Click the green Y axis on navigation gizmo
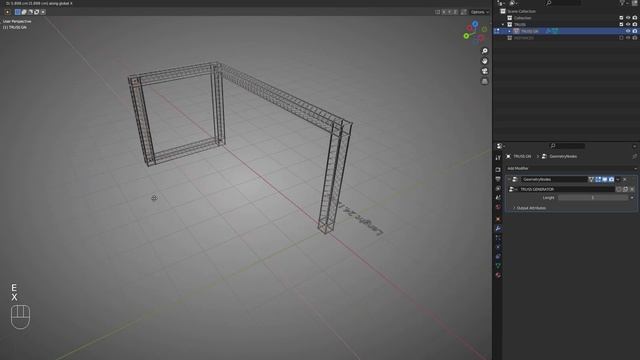Screen dimensions: 640x360 click(x=466, y=36)
